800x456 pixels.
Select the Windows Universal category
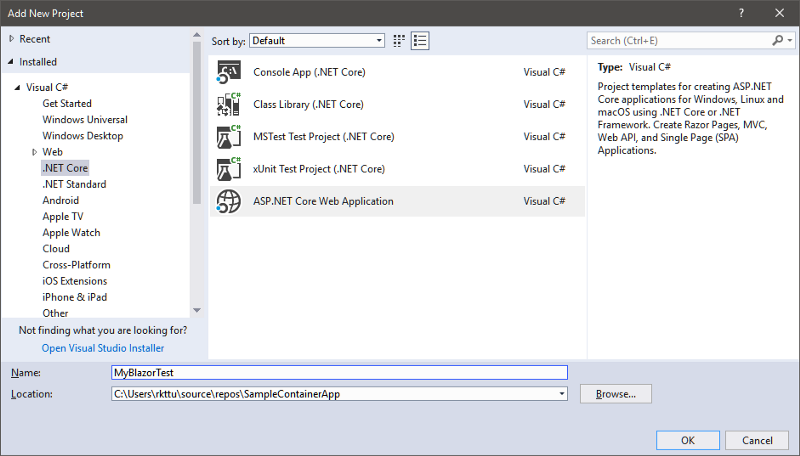coord(85,119)
